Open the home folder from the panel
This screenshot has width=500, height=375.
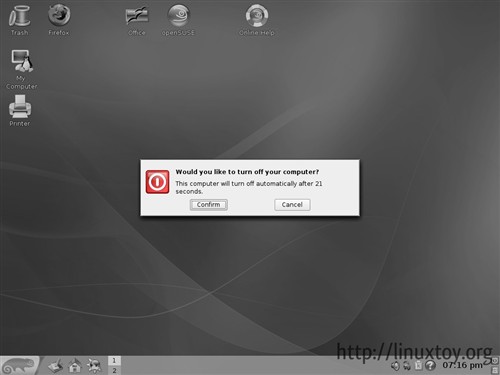tap(75, 366)
